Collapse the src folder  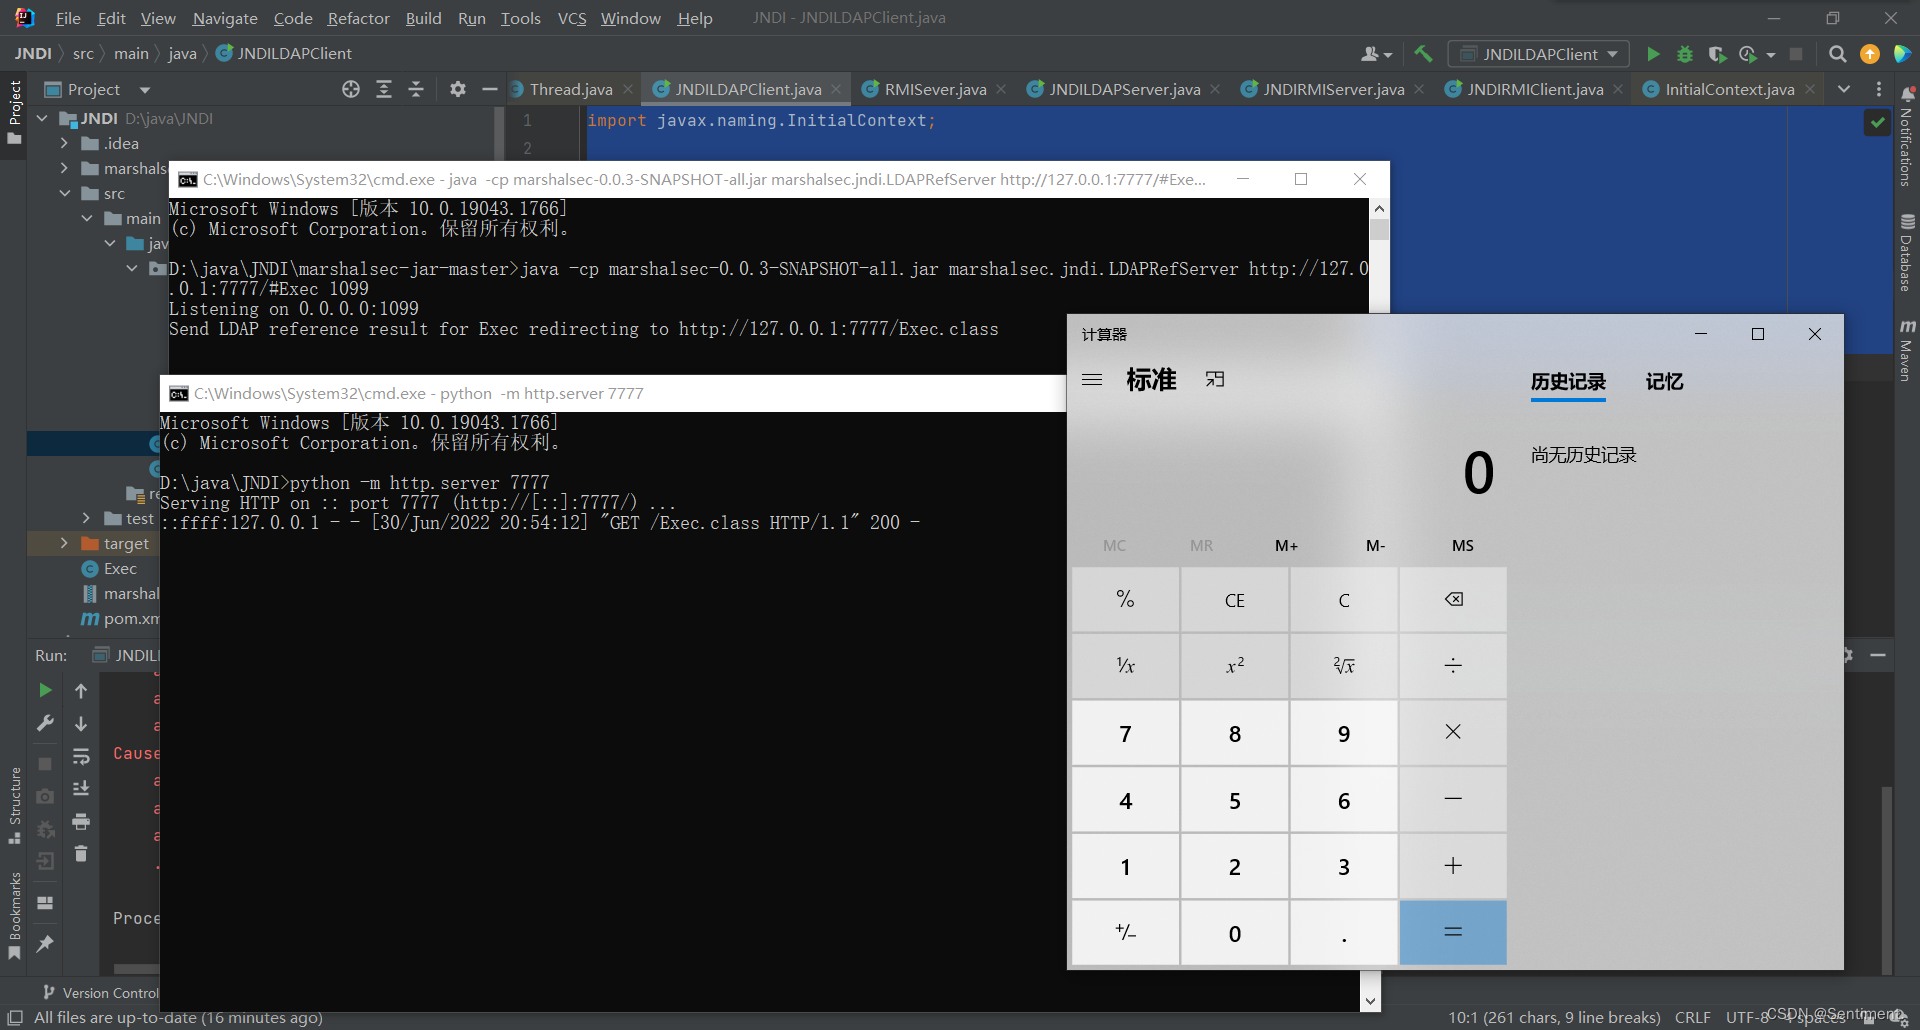64,193
